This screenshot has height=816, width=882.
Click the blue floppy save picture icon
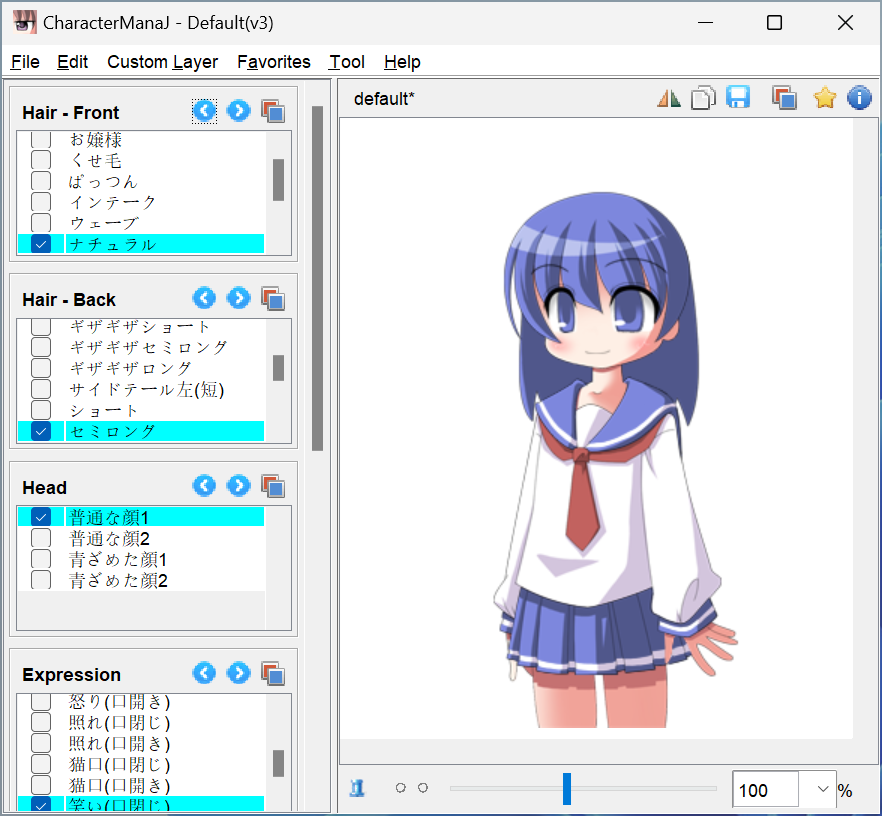point(738,97)
